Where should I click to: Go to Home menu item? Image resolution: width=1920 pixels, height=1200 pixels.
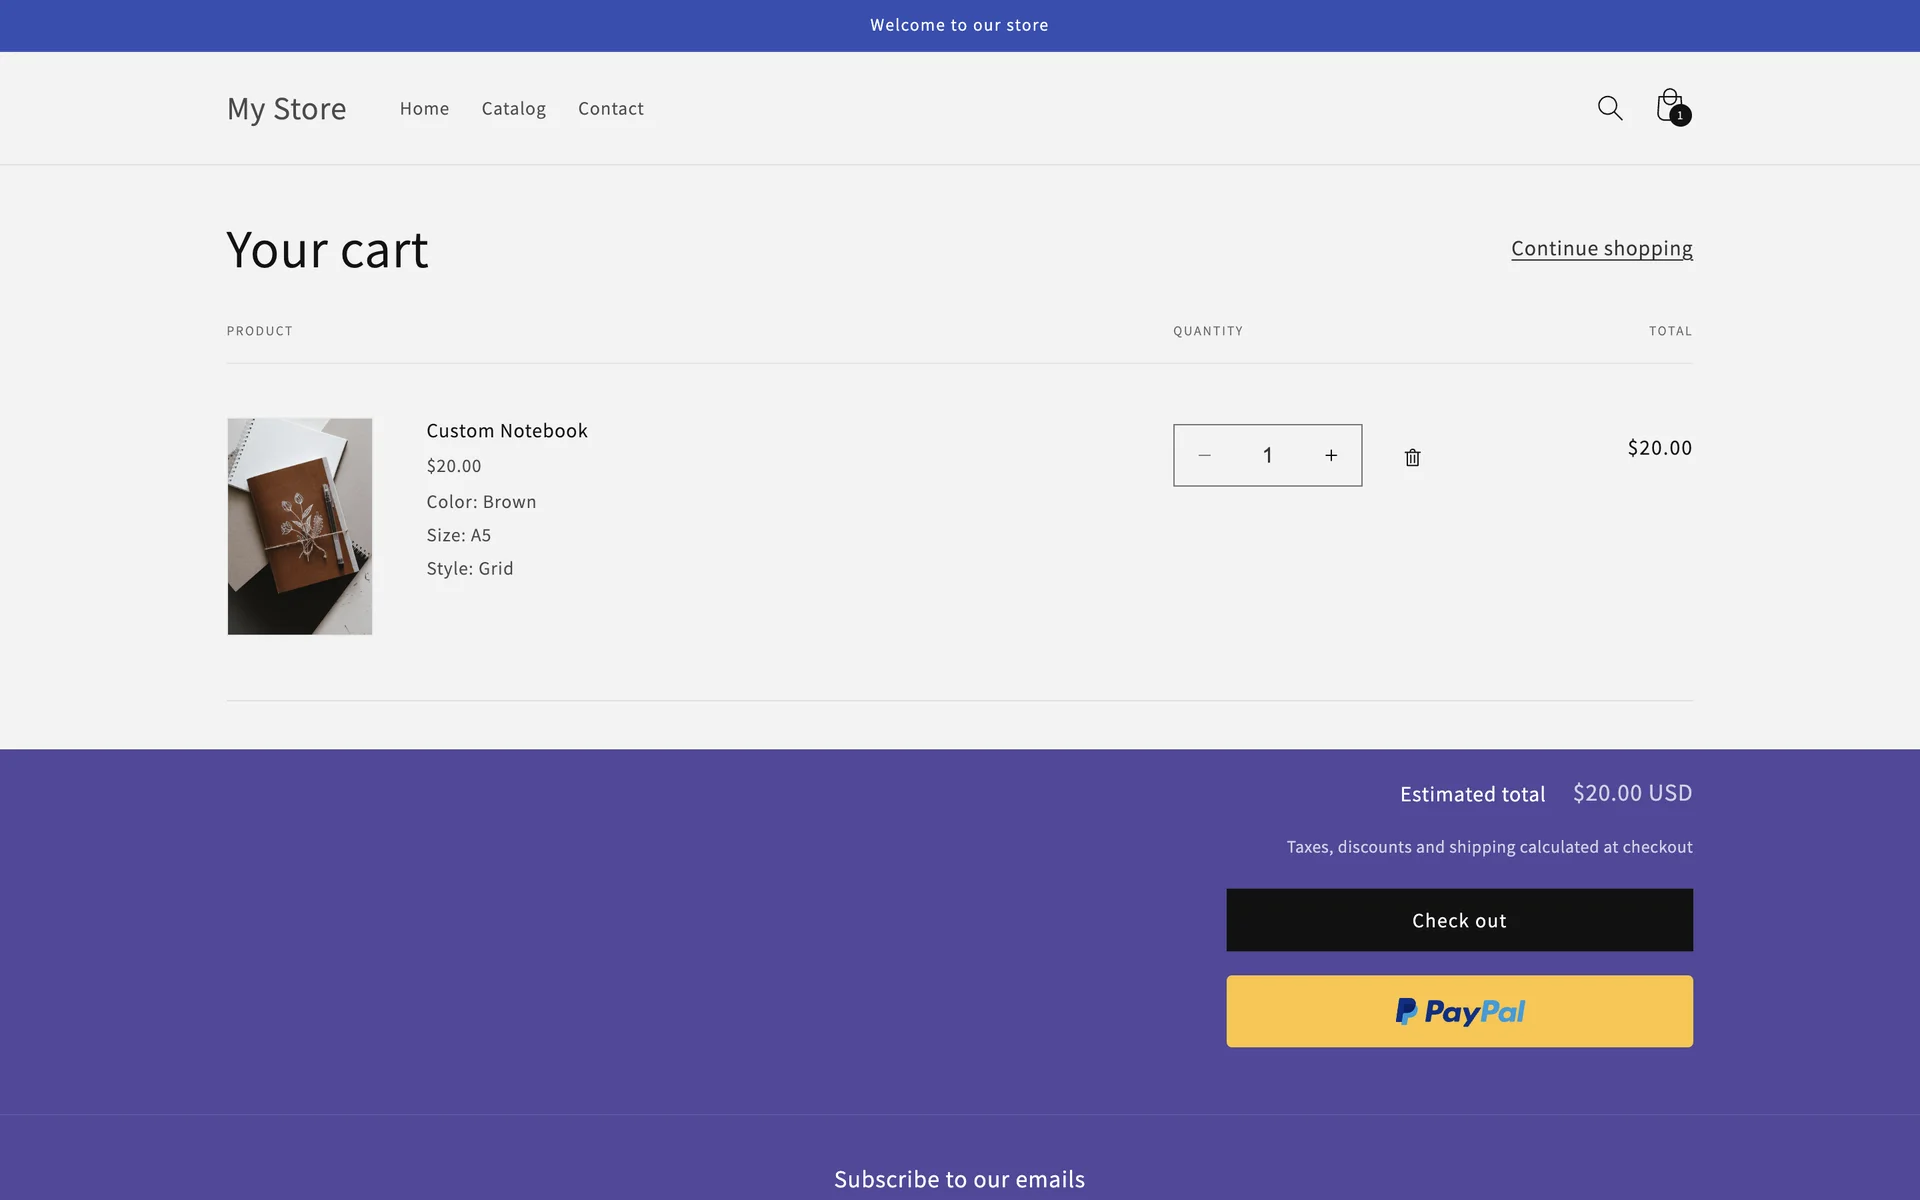pos(424,108)
